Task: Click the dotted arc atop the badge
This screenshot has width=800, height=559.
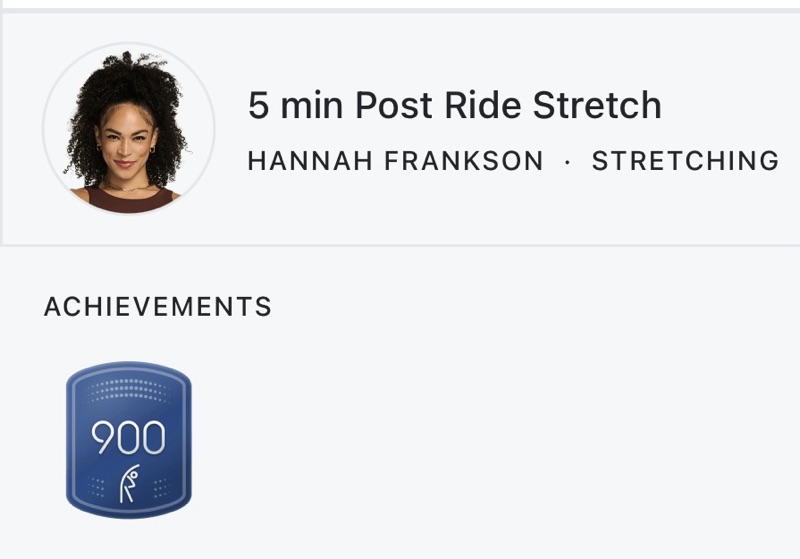Action: 128,389
